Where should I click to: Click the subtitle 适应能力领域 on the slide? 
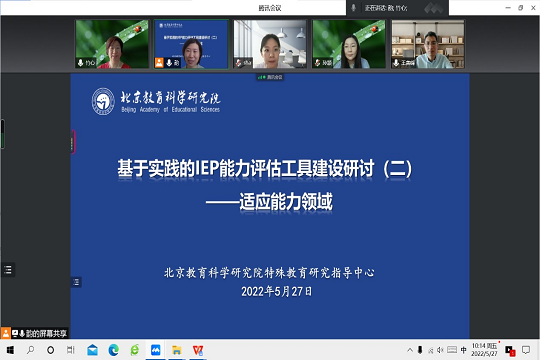point(286,202)
